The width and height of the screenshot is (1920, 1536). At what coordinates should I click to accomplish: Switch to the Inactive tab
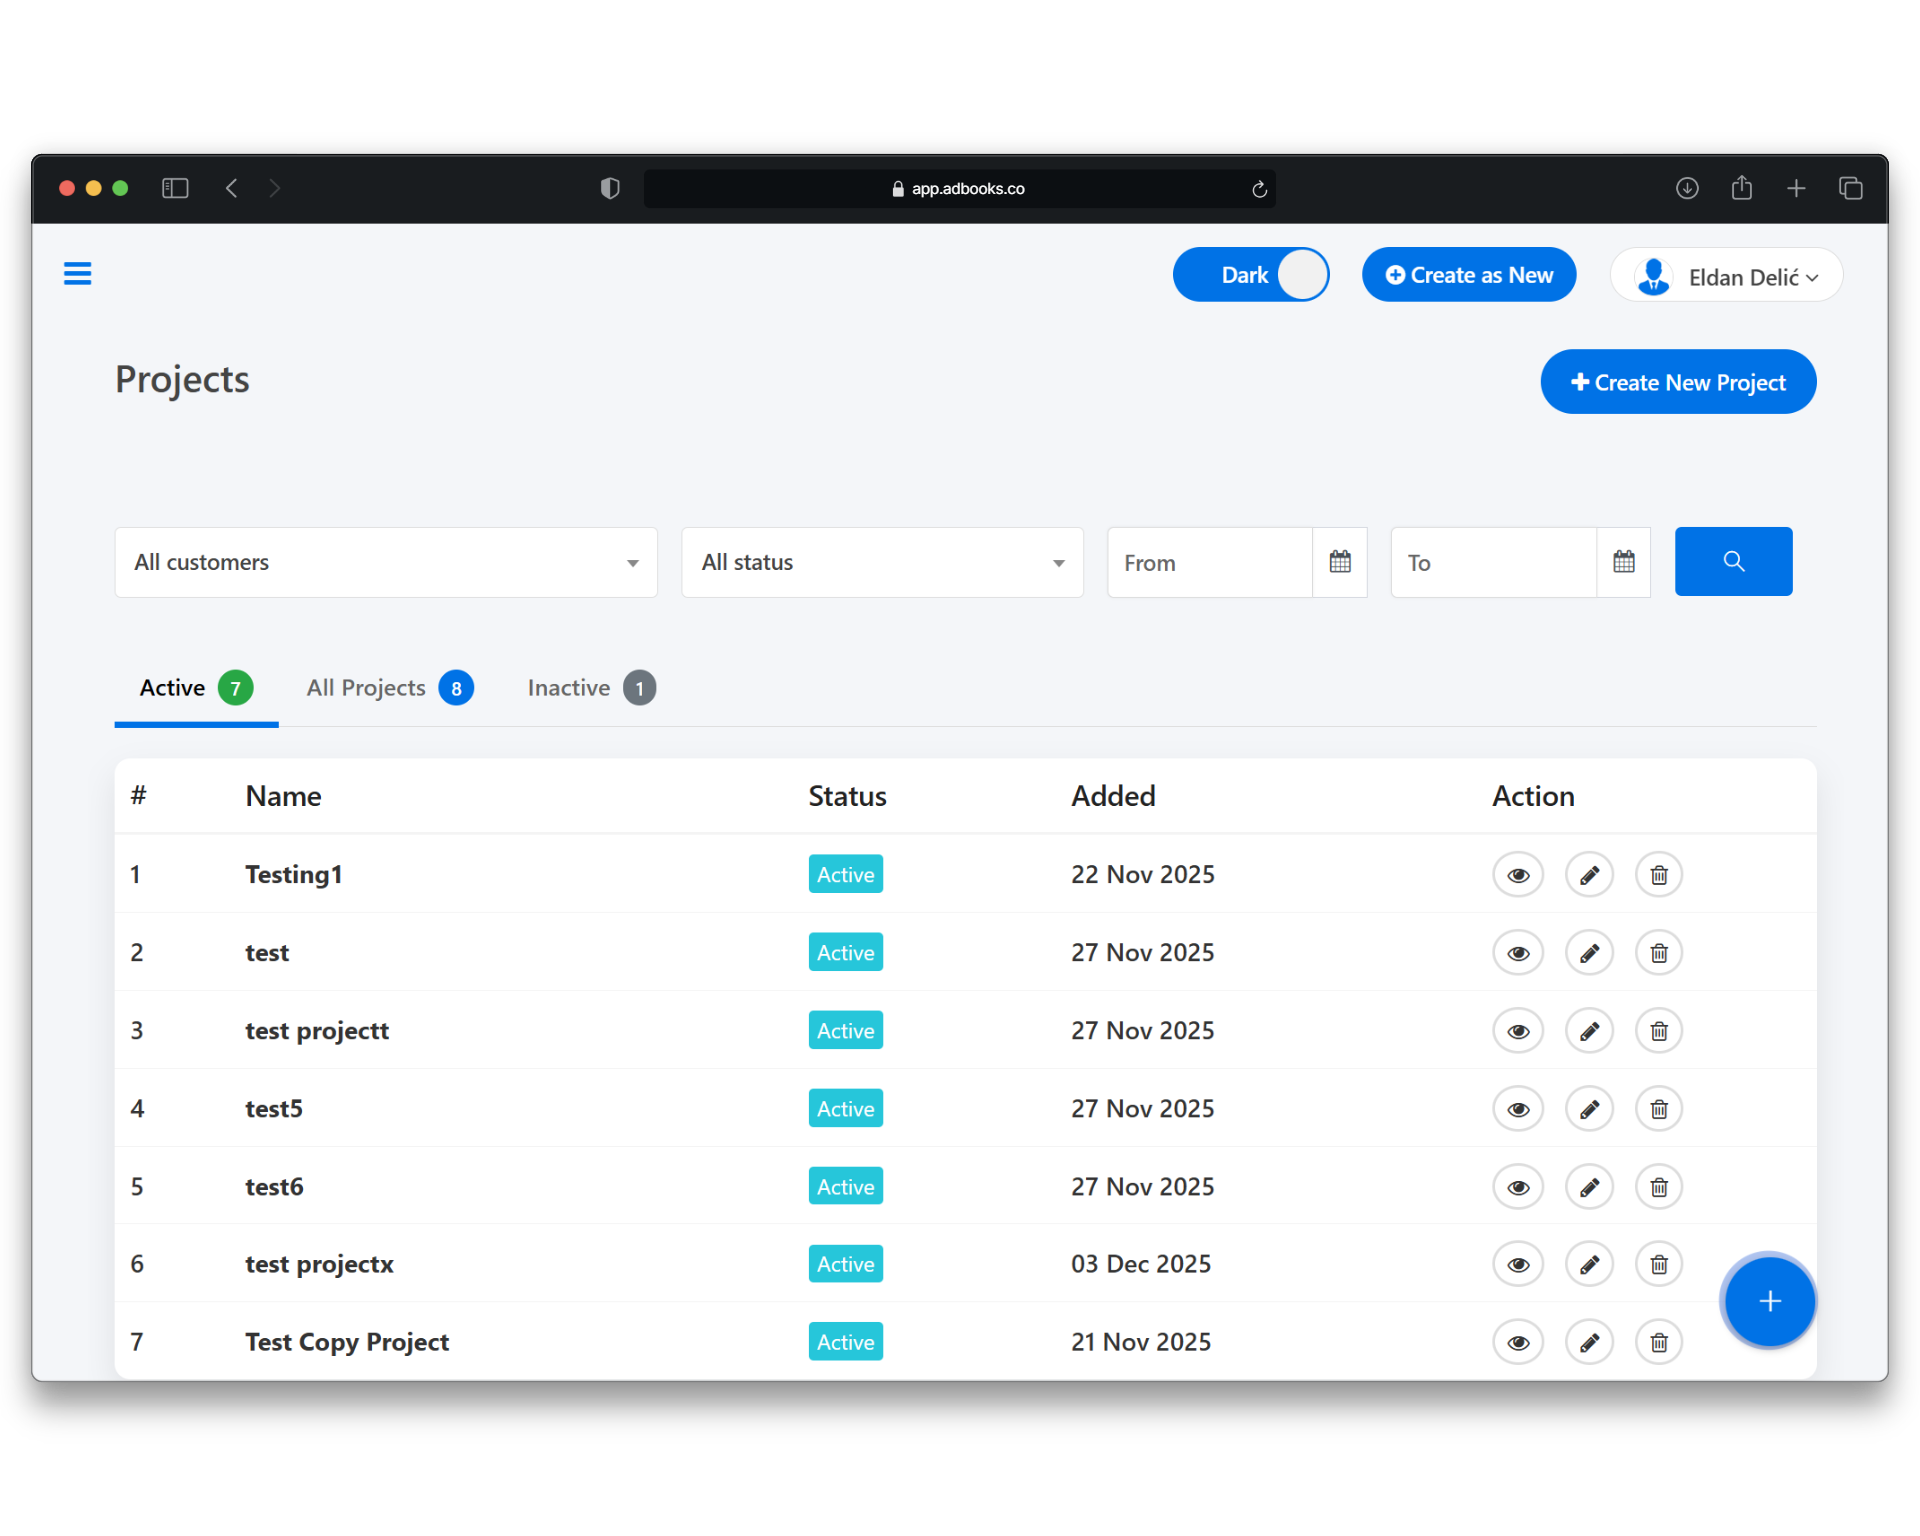click(590, 688)
